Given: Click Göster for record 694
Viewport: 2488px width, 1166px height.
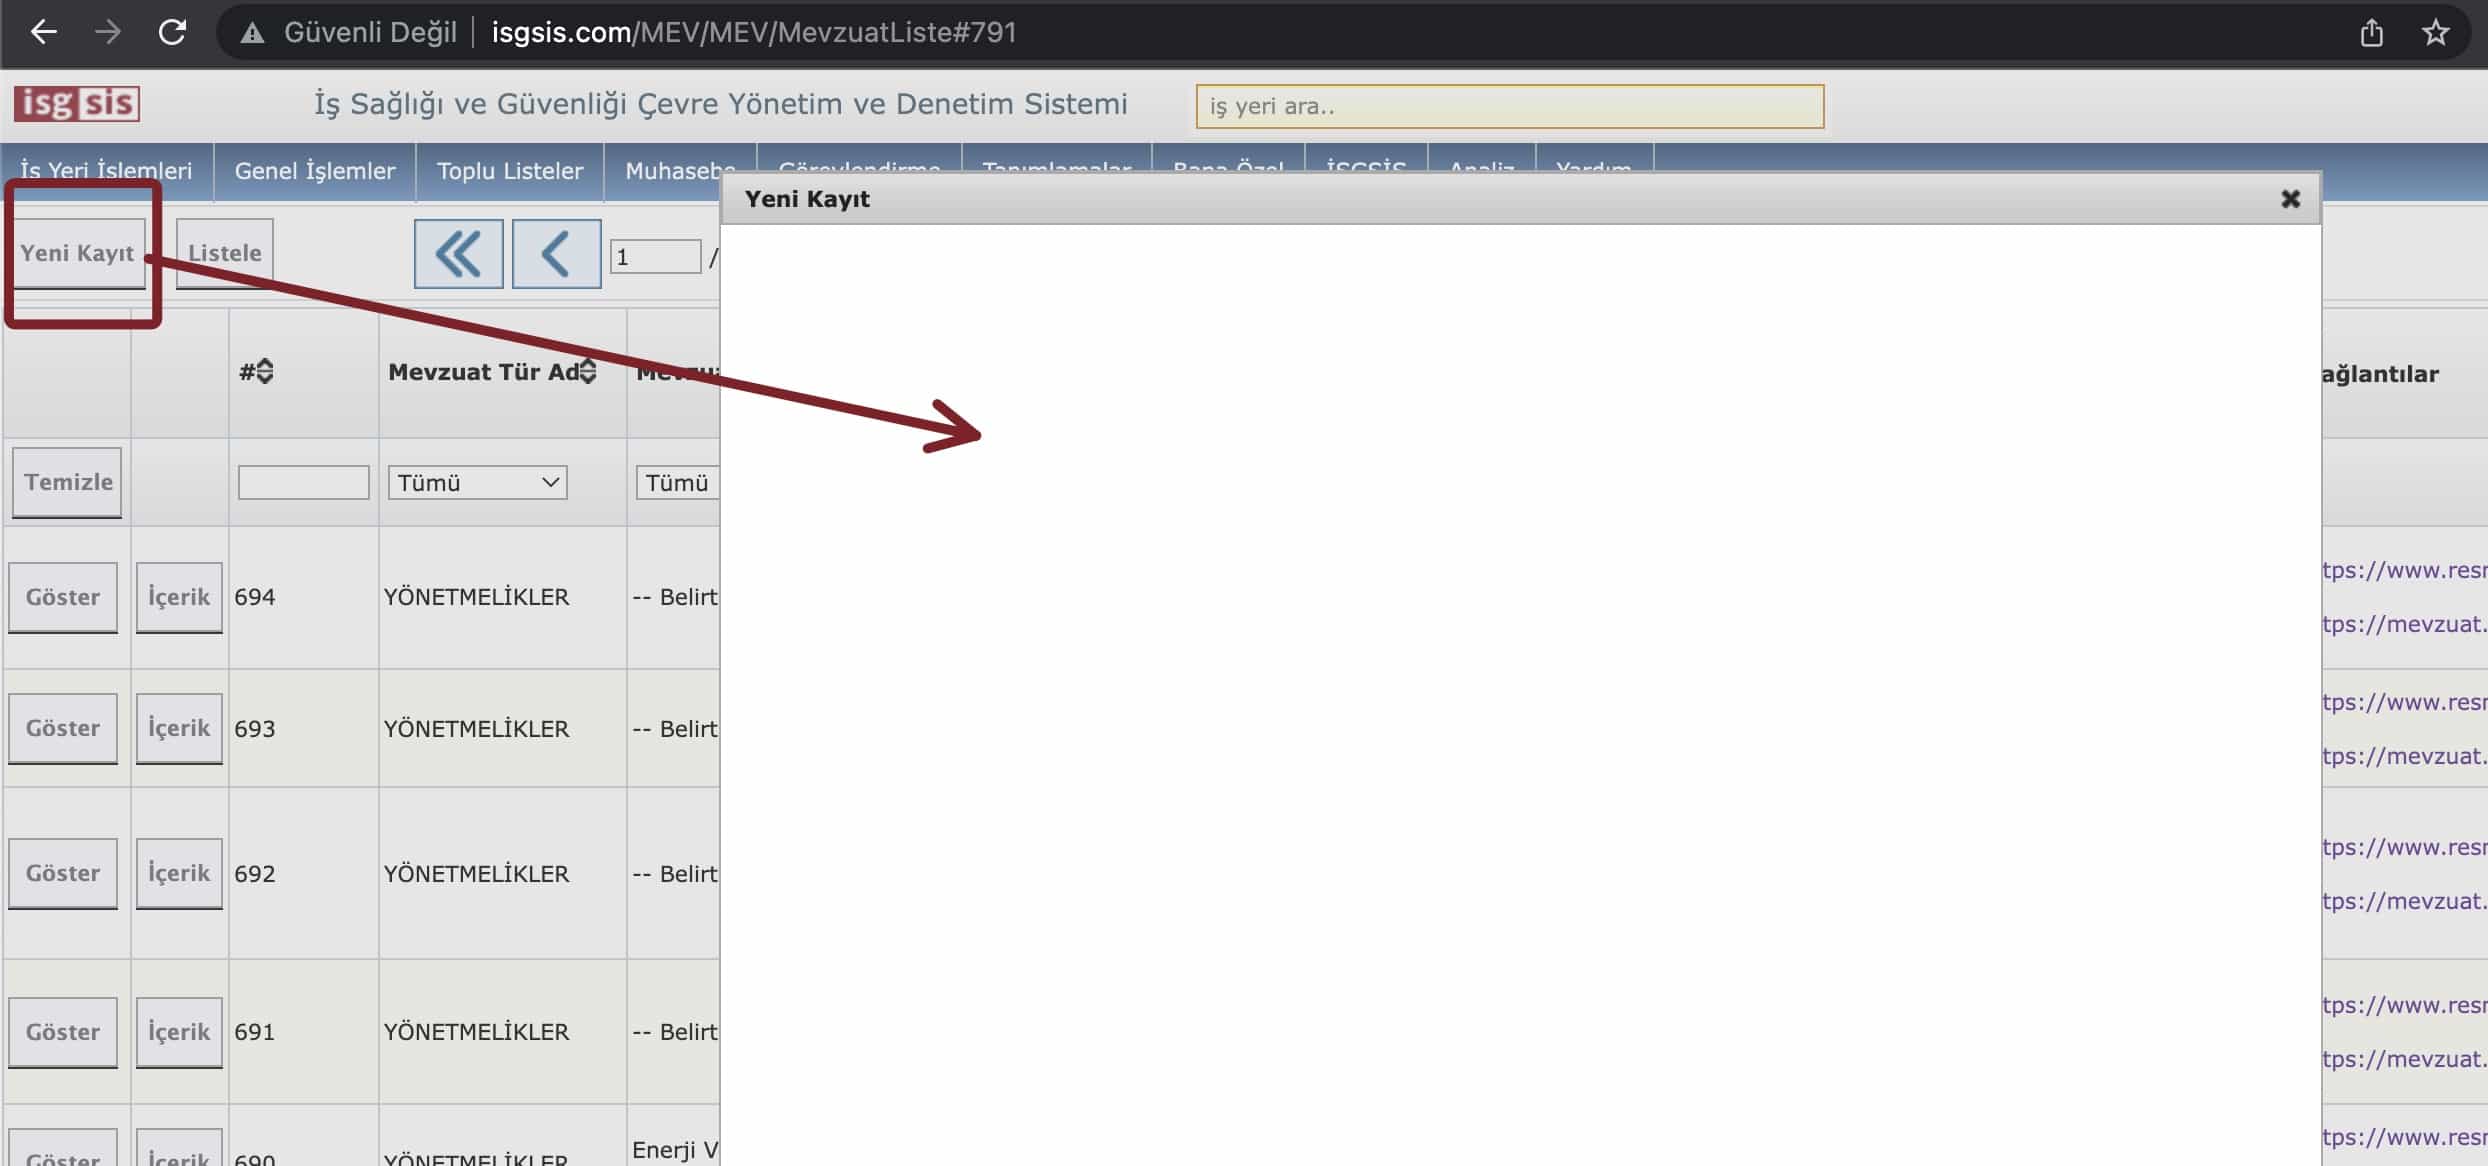Looking at the screenshot, I should 63,597.
